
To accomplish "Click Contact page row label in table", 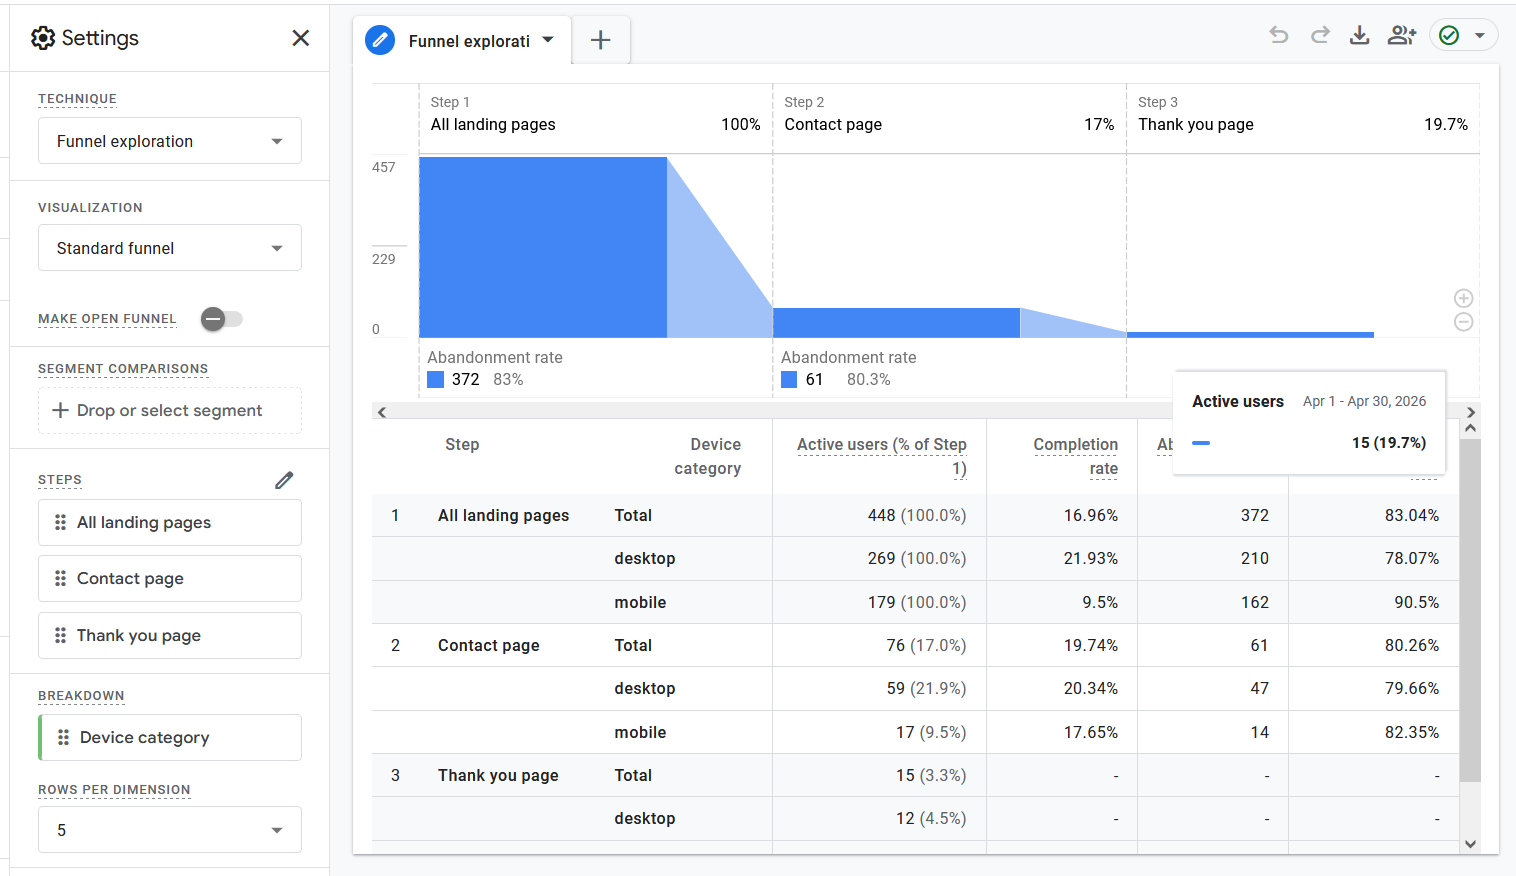I will (488, 645).
